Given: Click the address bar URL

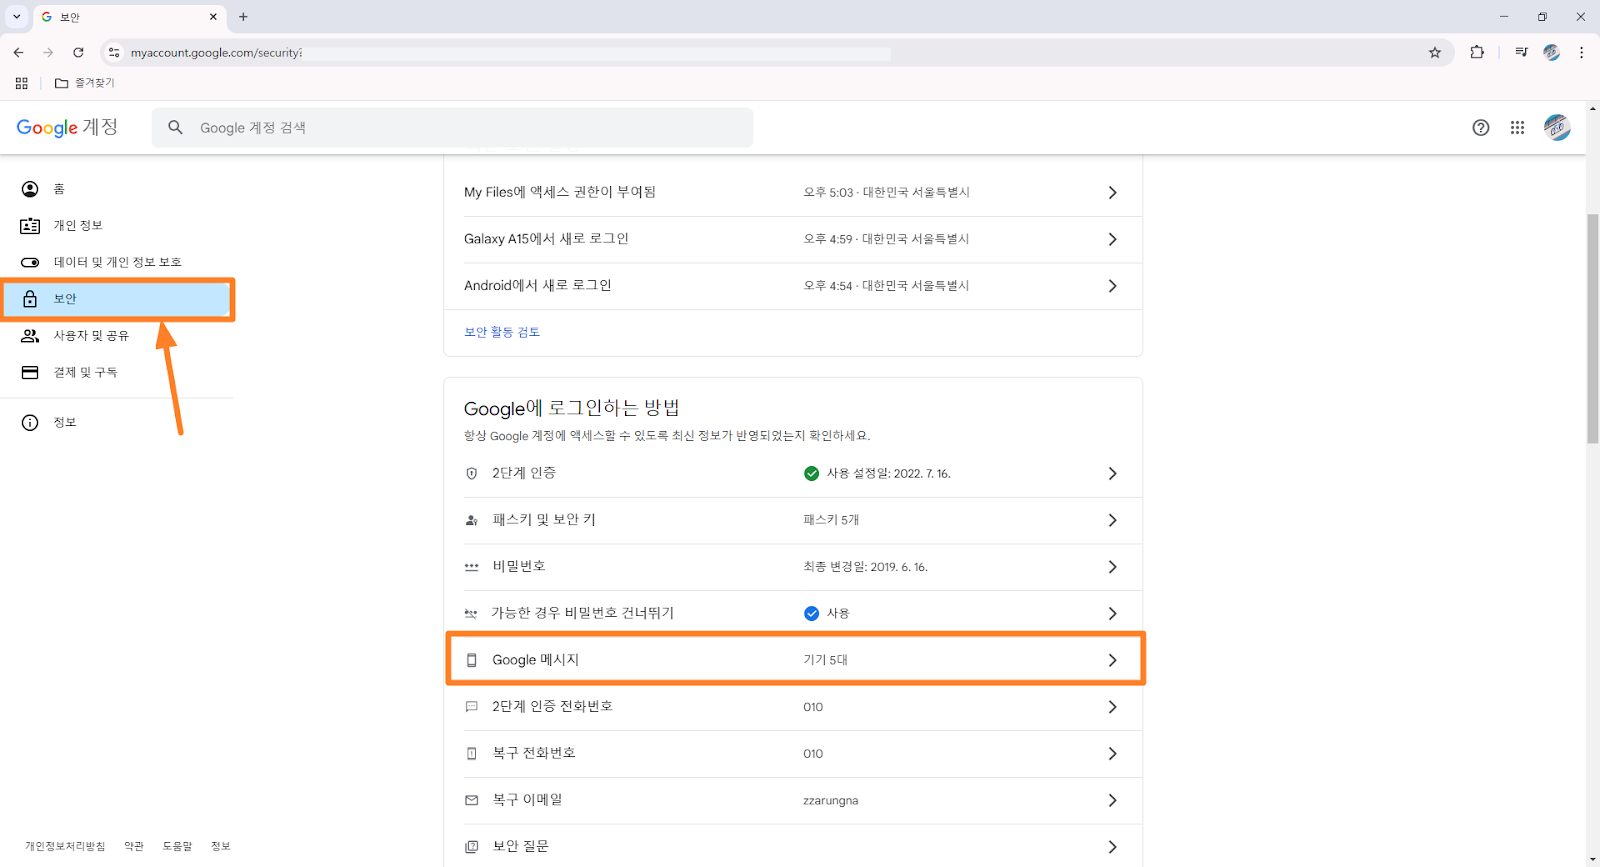Looking at the screenshot, I should [x=216, y=52].
